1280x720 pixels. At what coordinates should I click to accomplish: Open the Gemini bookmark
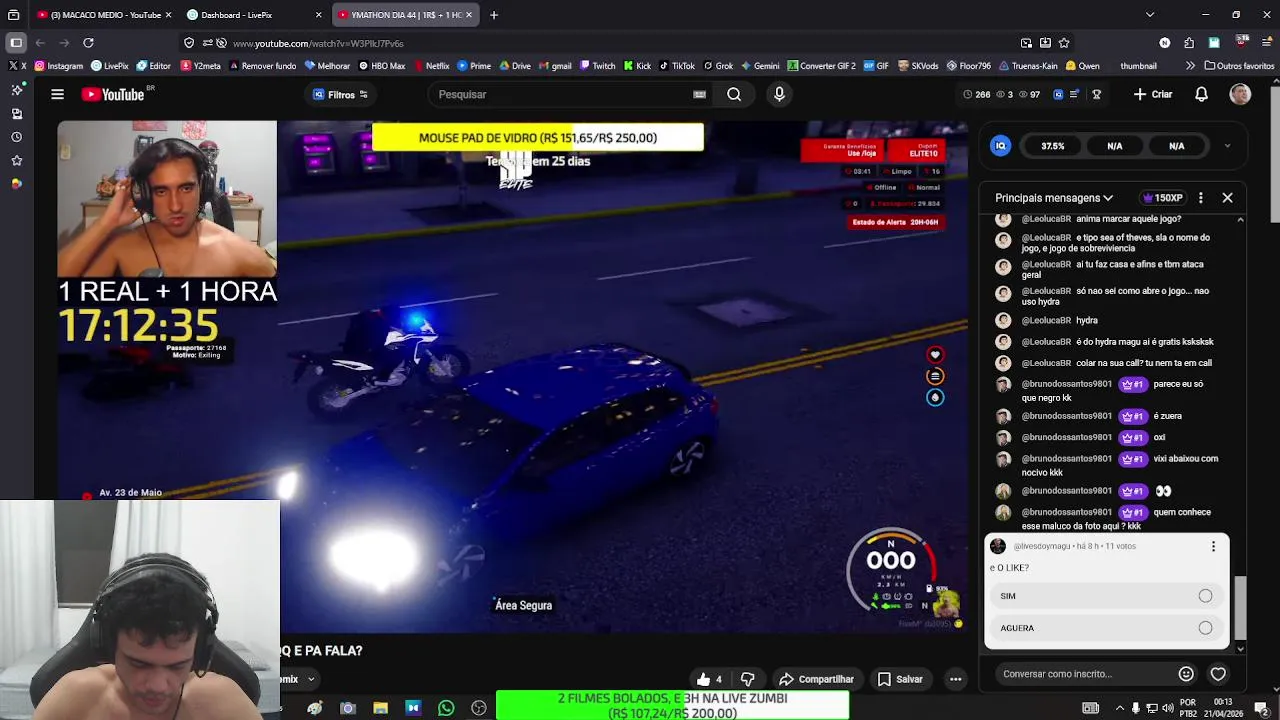pos(759,66)
